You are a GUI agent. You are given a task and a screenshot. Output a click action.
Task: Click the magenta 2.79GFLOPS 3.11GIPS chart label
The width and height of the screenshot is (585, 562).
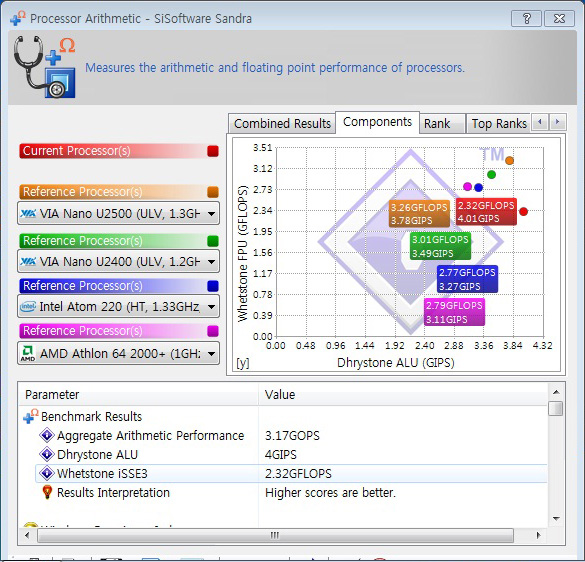click(454, 312)
